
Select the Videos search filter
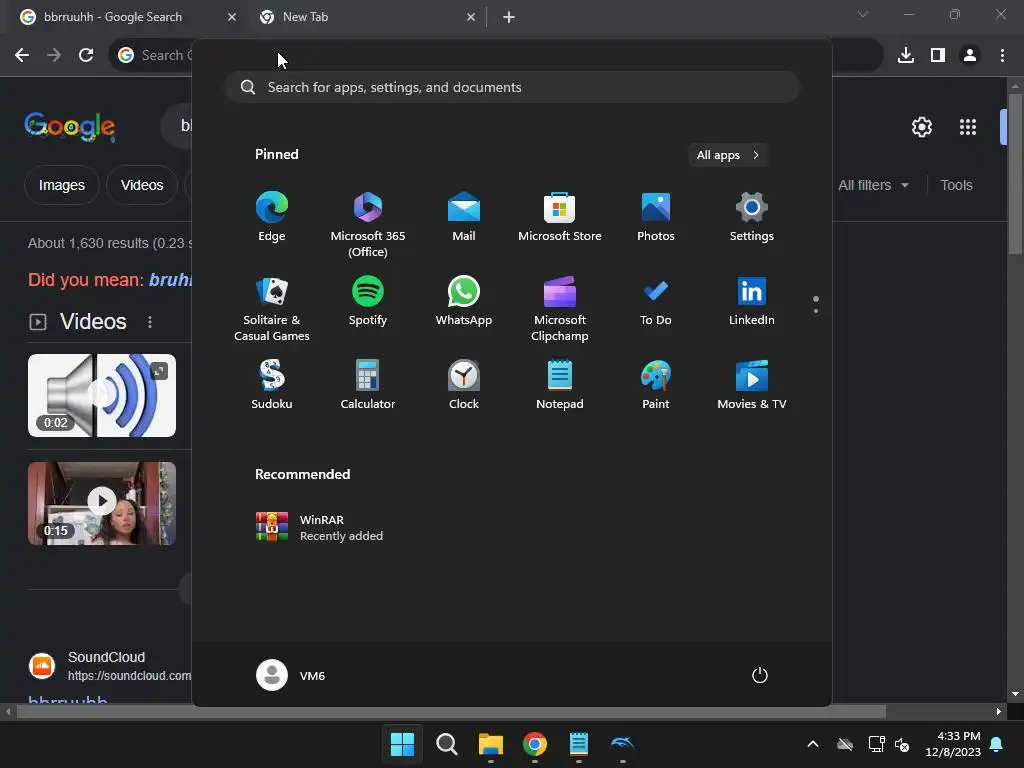coord(142,185)
